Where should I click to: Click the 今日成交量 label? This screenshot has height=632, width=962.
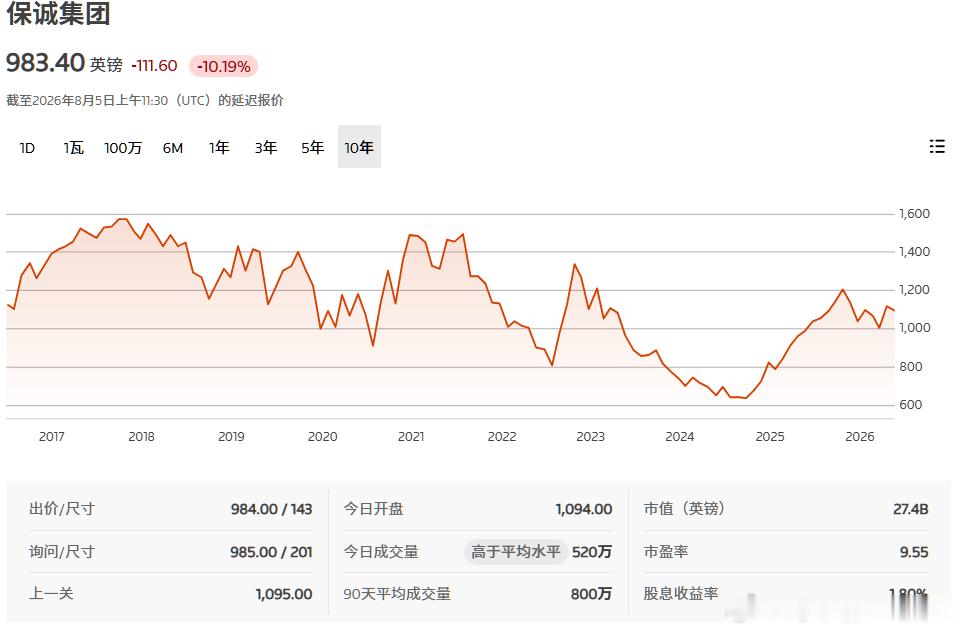380,552
